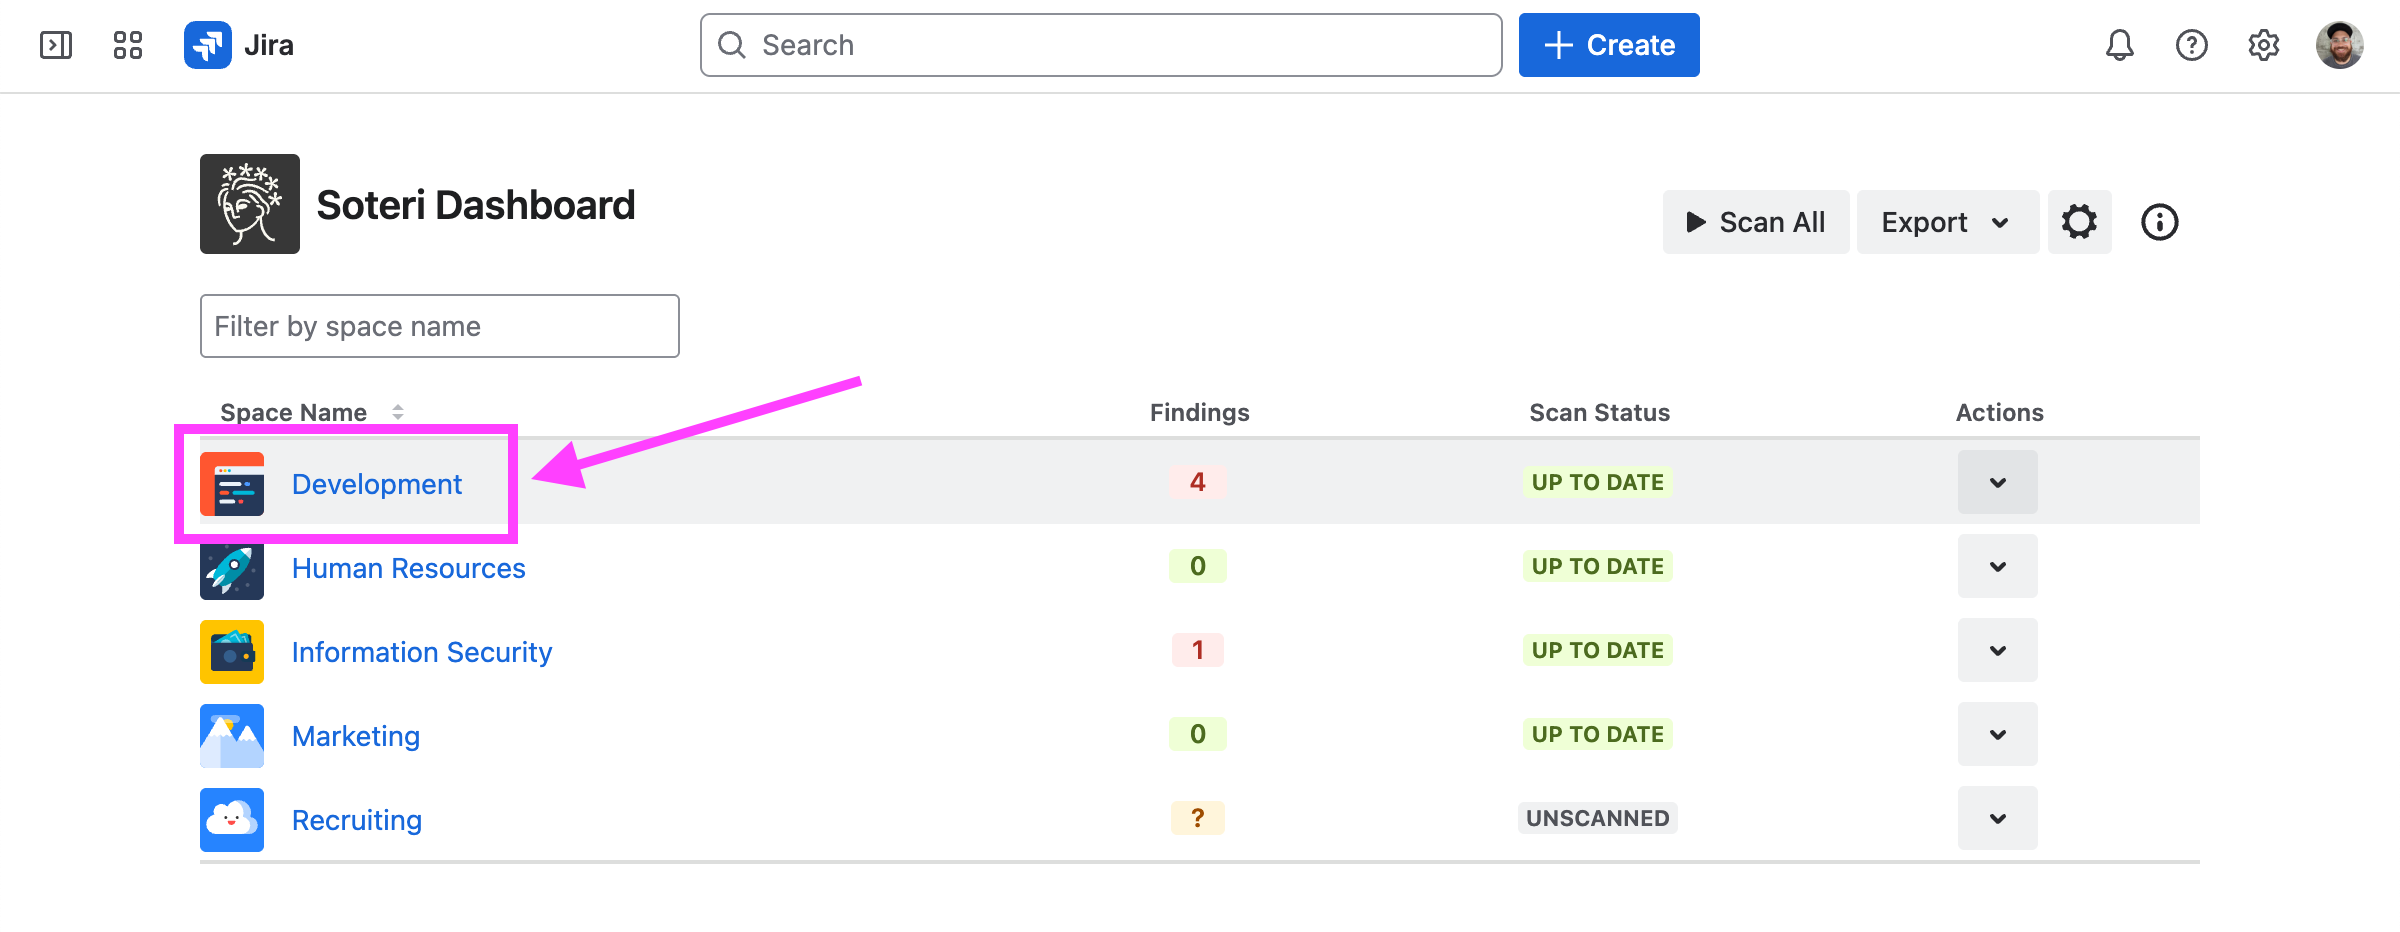Open Soteri dashboard settings gear
The image size is (2400, 932).
click(x=2079, y=222)
